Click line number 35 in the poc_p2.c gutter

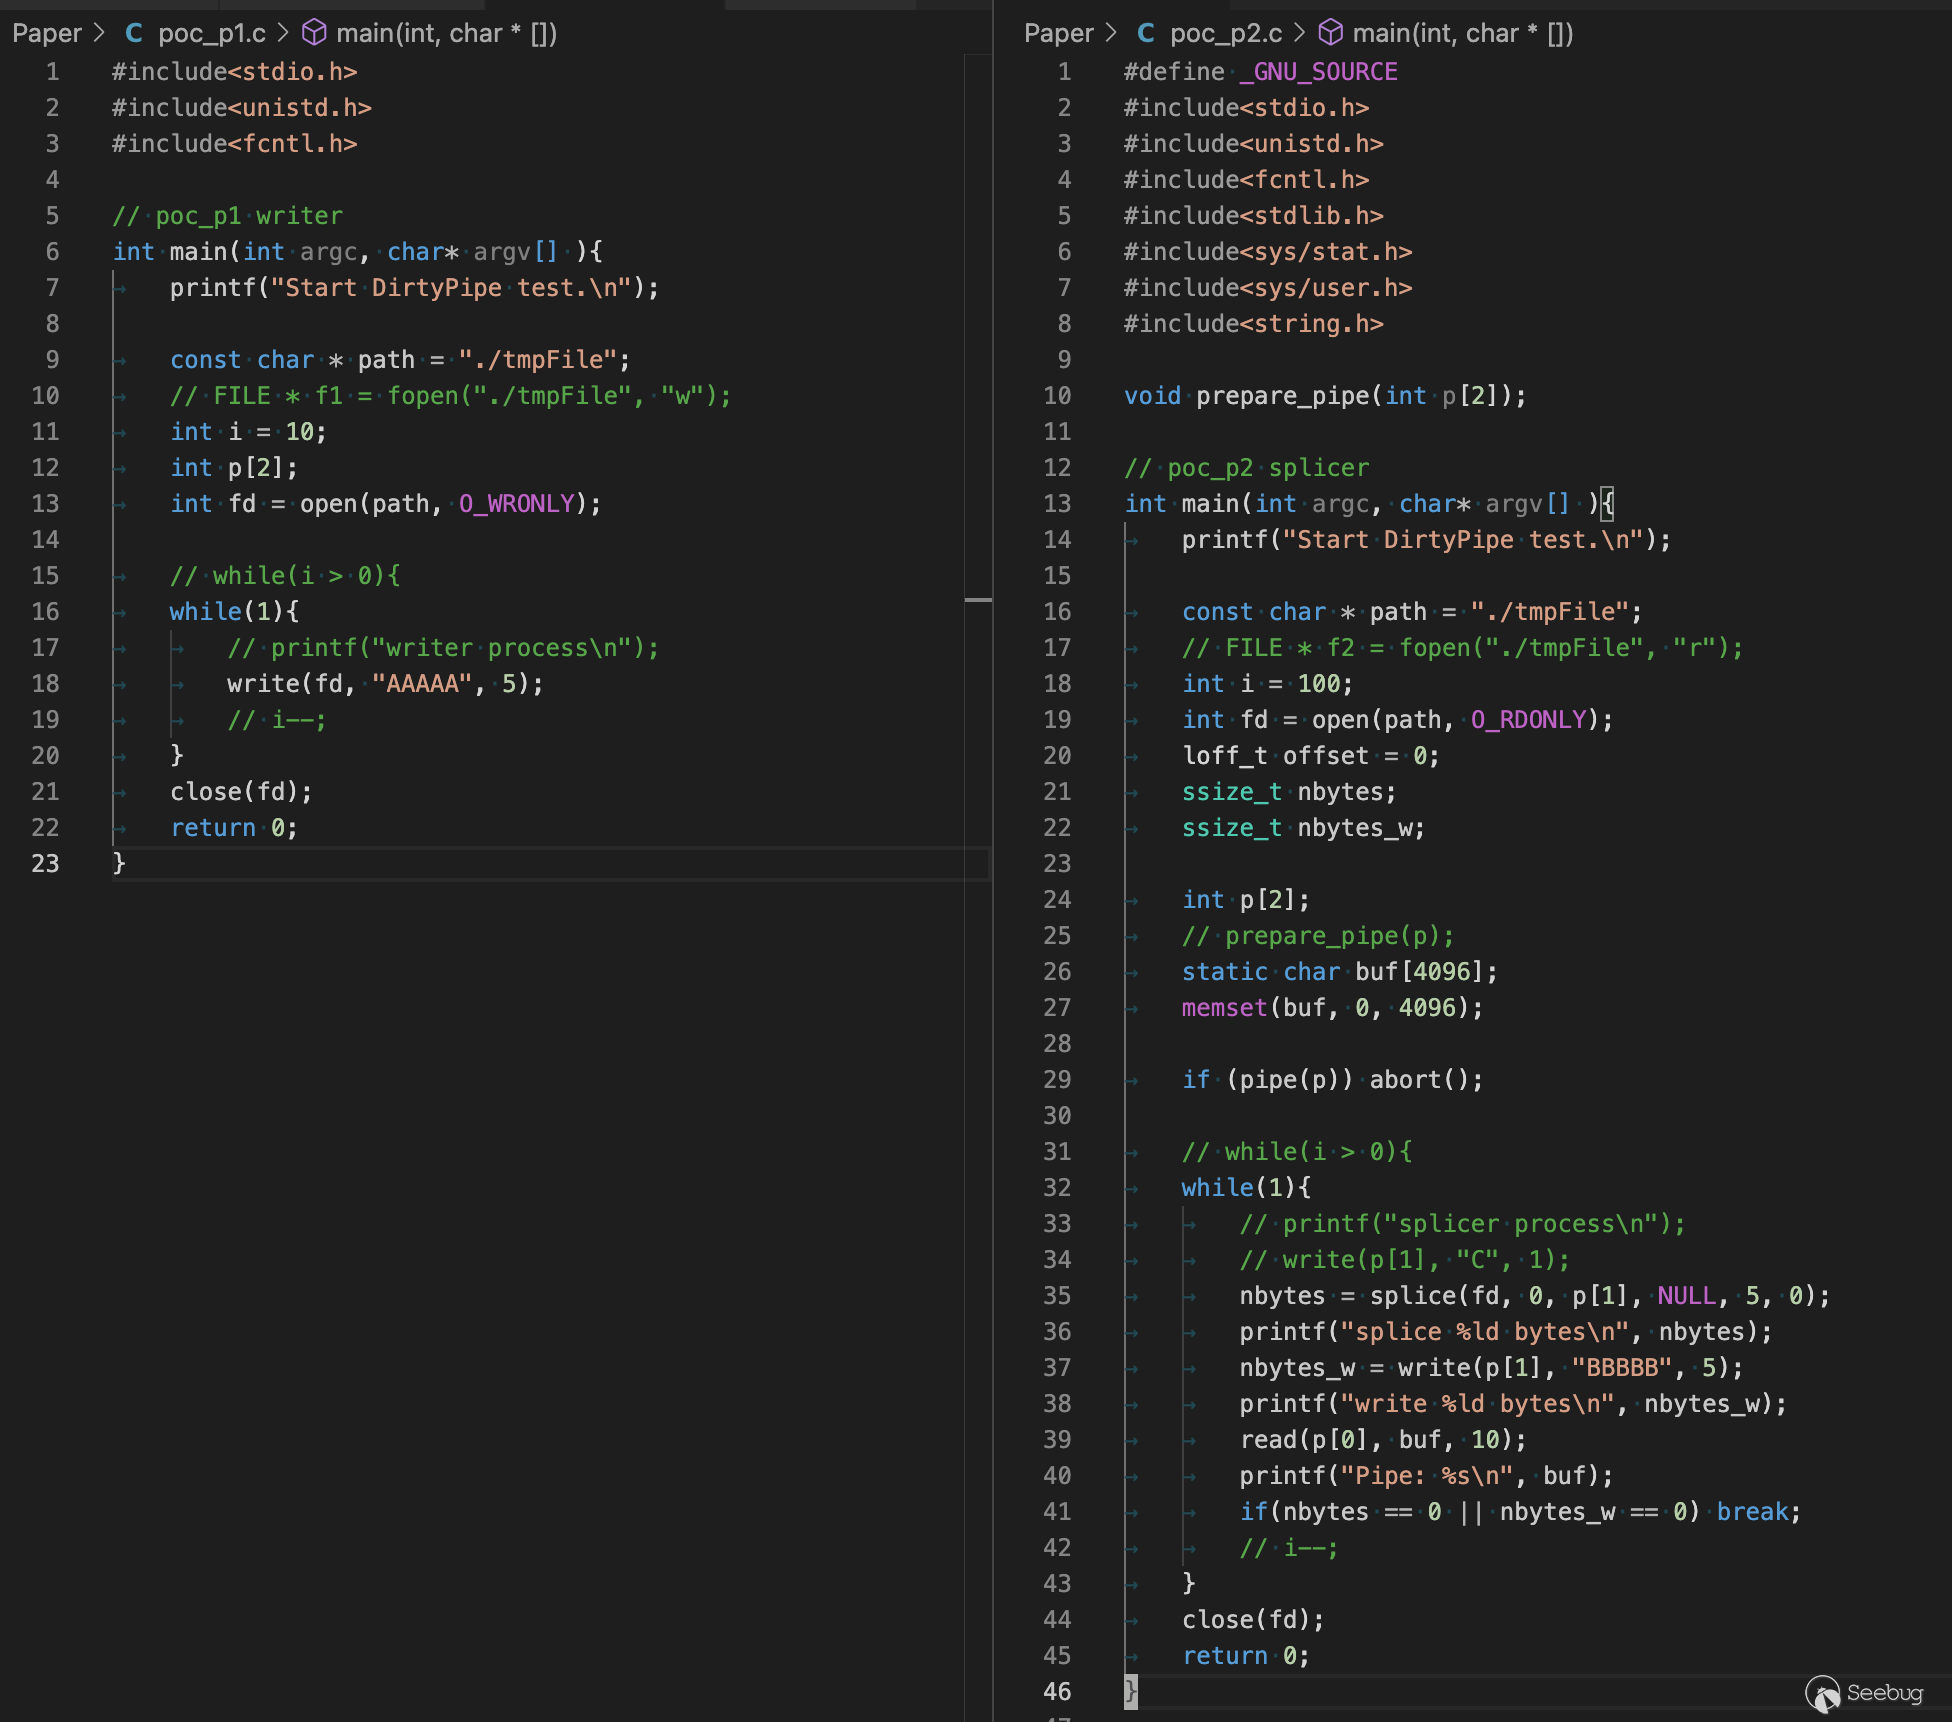click(1057, 1295)
